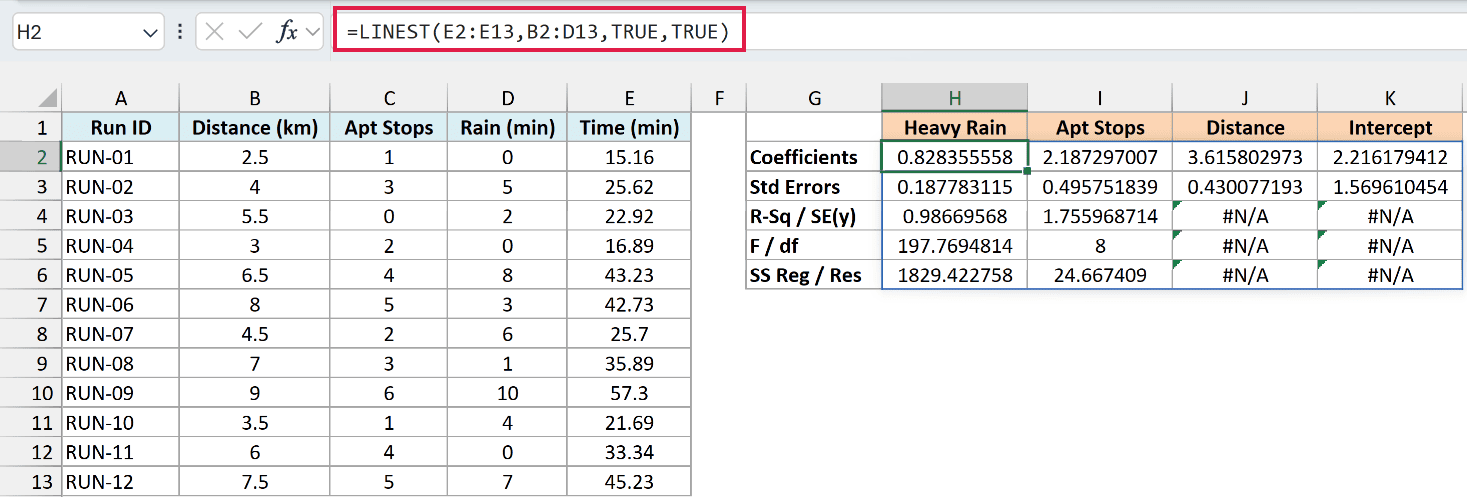Click the 'Rain (min)' header cell
This screenshot has width=1467, height=497.
coord(508,127)
